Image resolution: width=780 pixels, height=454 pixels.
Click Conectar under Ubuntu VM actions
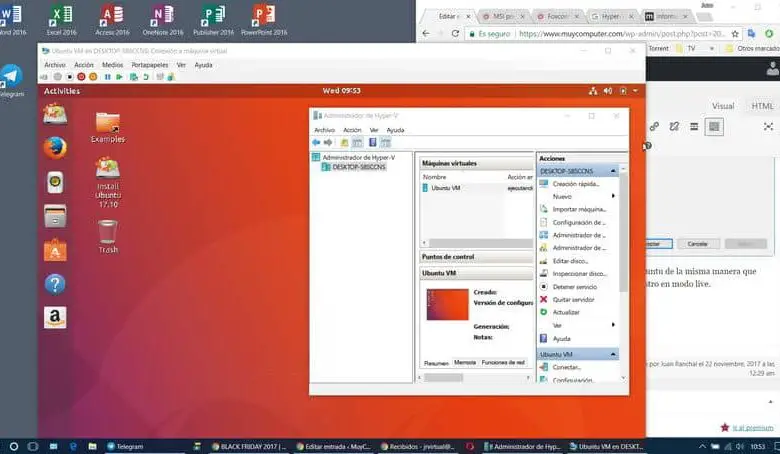point(567,367)
